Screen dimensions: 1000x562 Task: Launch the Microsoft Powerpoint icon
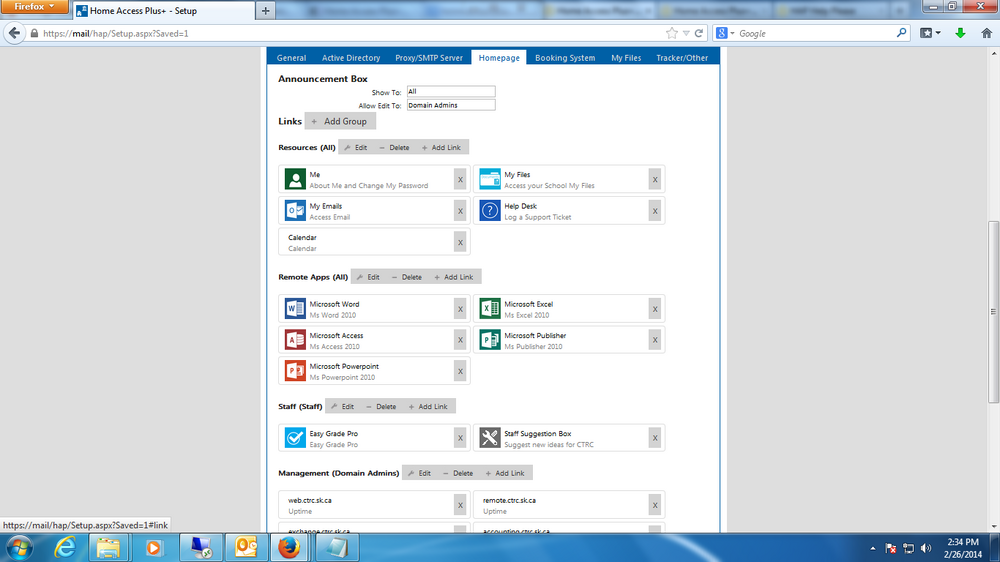(x=295, y=371)
